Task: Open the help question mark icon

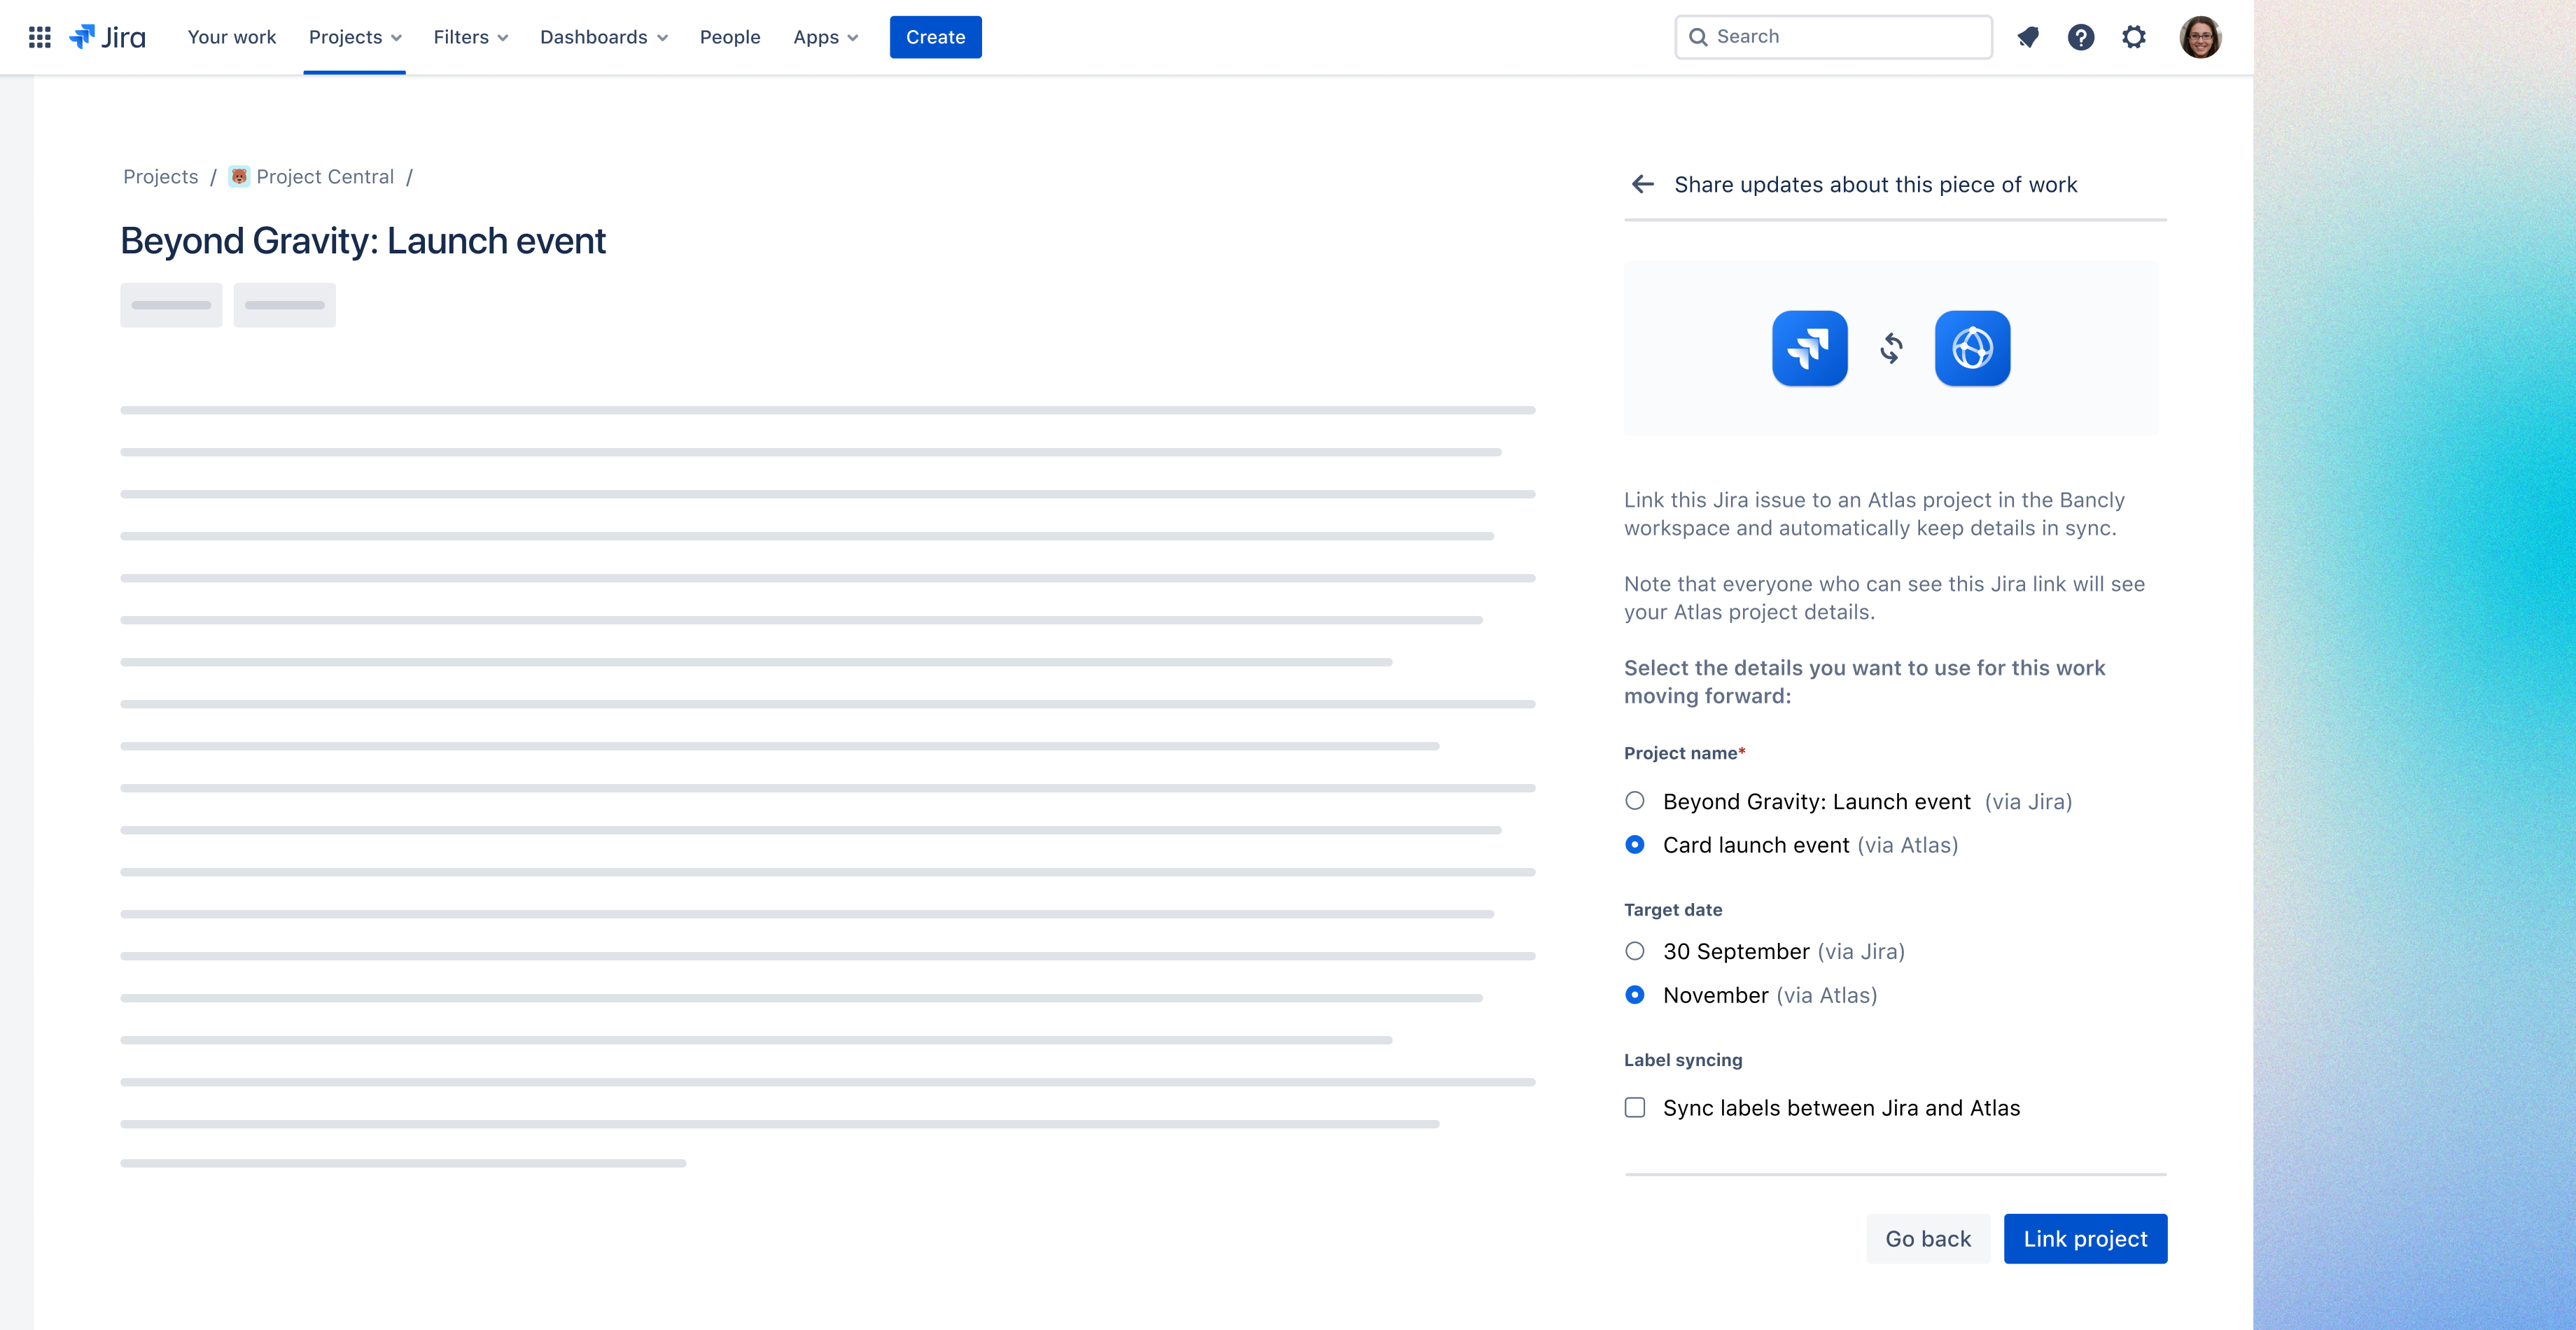Action: coord(2081,37)
